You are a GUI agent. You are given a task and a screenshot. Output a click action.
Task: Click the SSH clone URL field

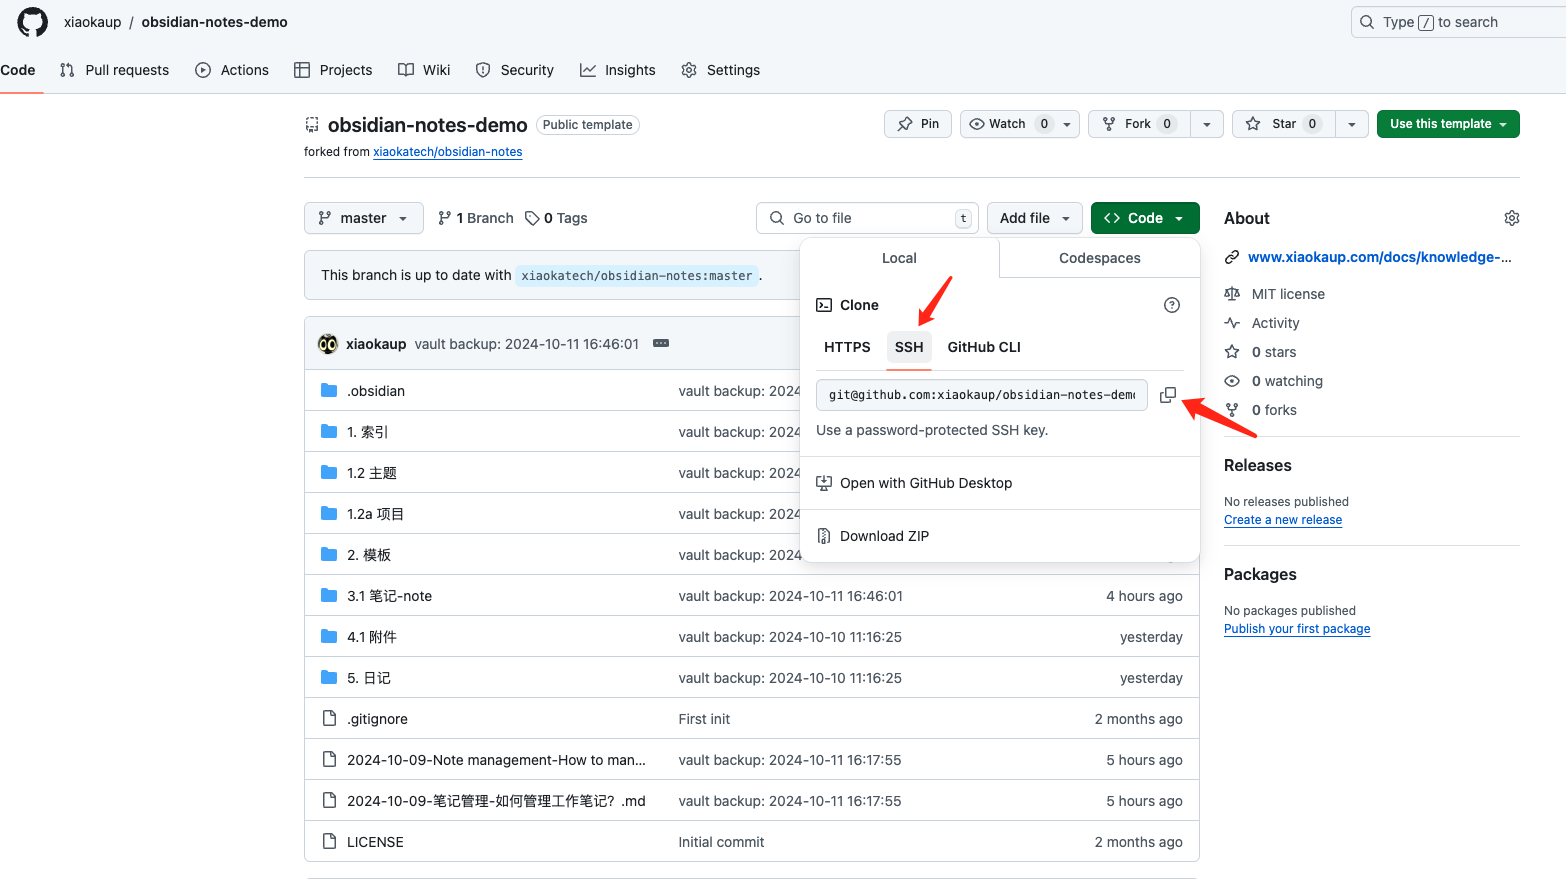[982, 395]
